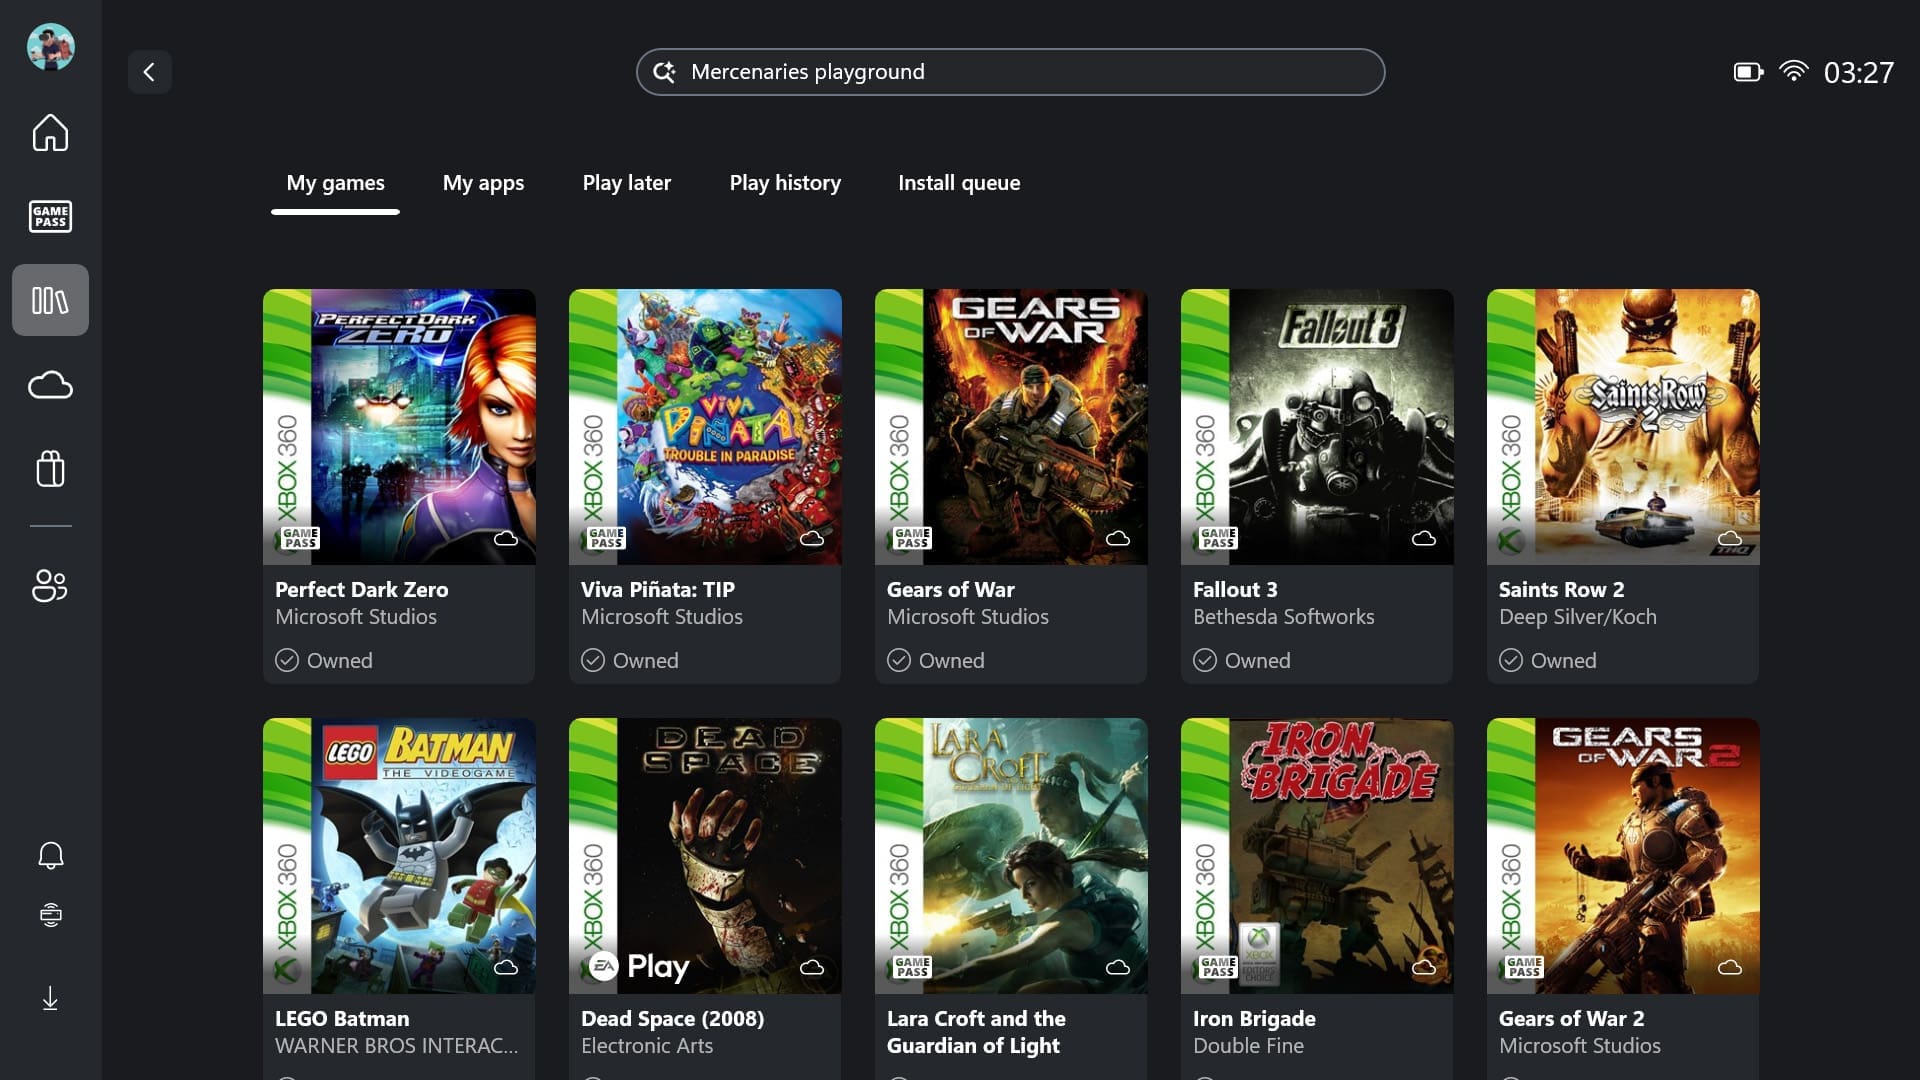Open the controller/device icon in sidebar
This screenshot has height=1080, width=1920.
(x=50, y=915)
